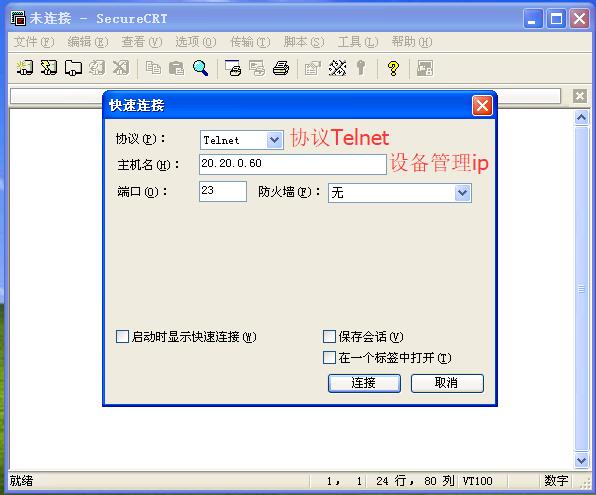
Task: Click the 就绪 status bar text
Action: (x=21, y=481)
